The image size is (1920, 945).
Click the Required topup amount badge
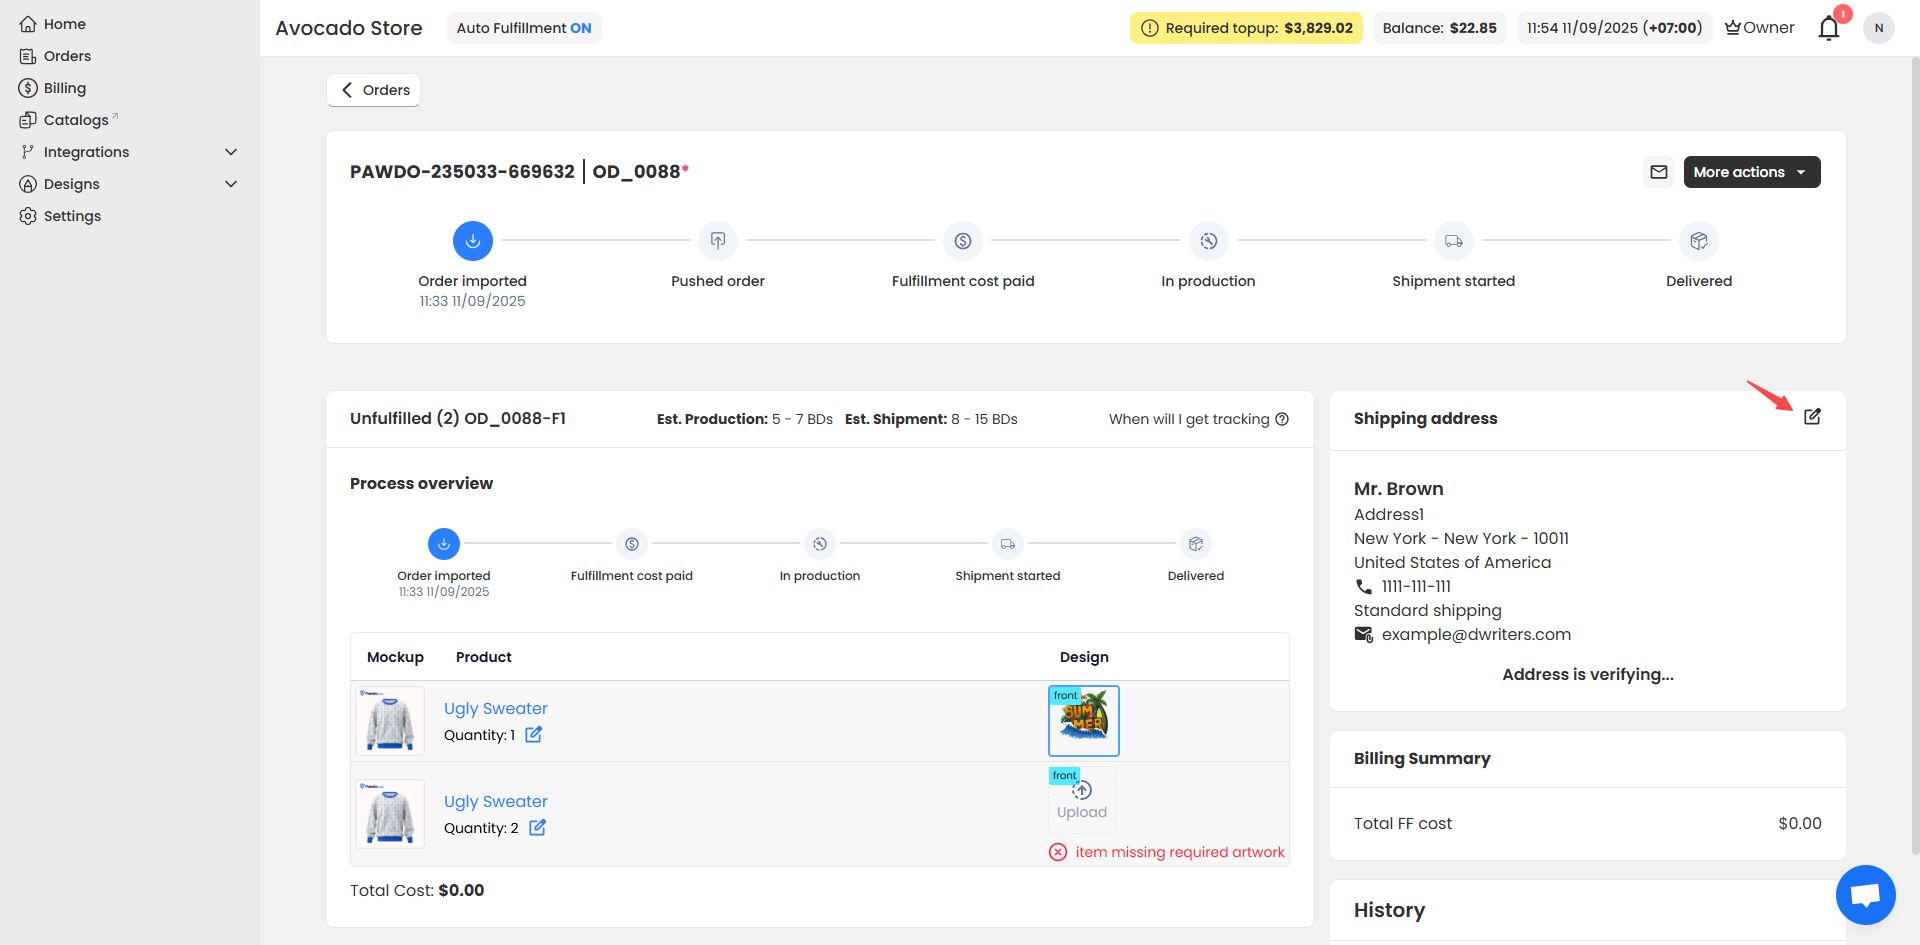click(x=1246, y=28)
